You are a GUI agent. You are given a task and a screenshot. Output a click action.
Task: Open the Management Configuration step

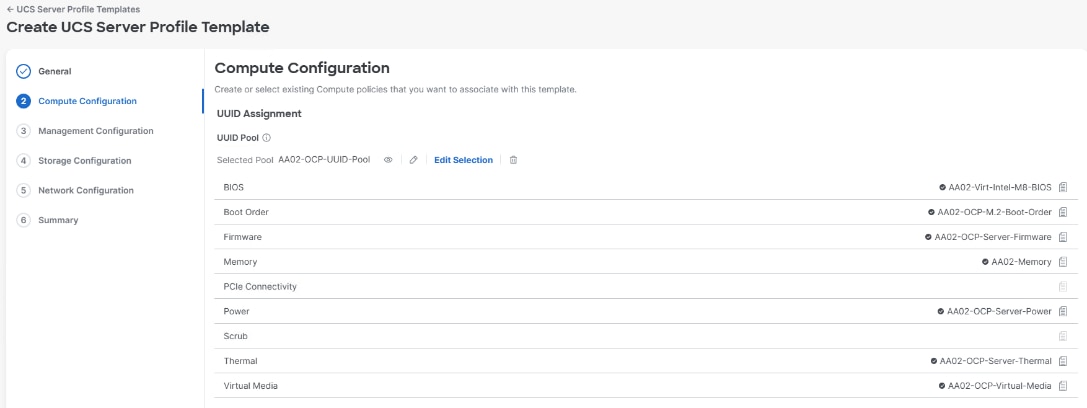[96, 131]
